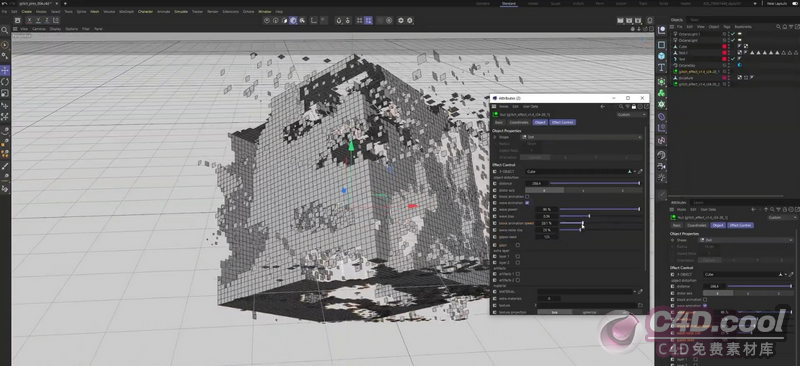The height and width of the screenshot is (366, 800).
Task: Select the Scale tool in left toolbar
Action: point(5,93)
